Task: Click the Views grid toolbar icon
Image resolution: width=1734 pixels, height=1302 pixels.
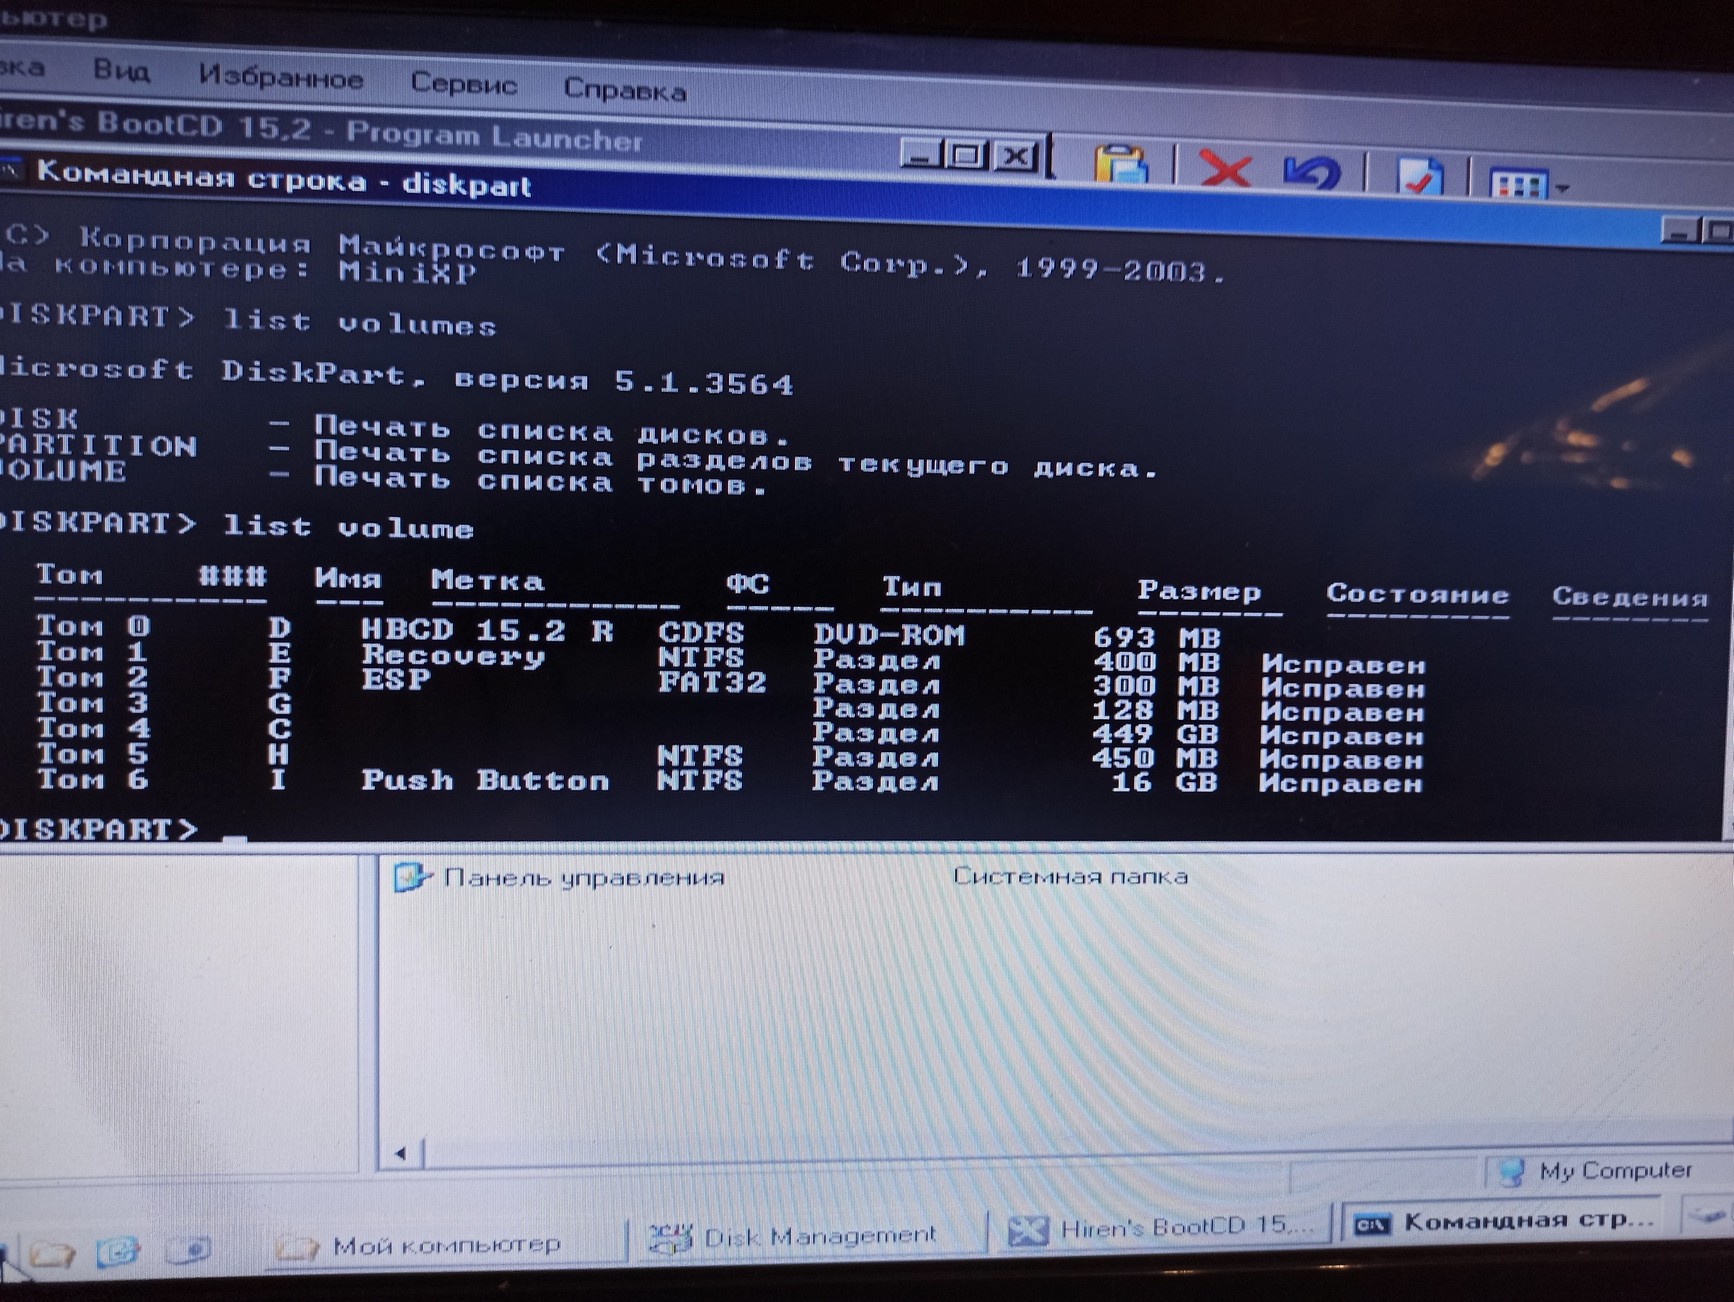Action: tap(1517, 184)
